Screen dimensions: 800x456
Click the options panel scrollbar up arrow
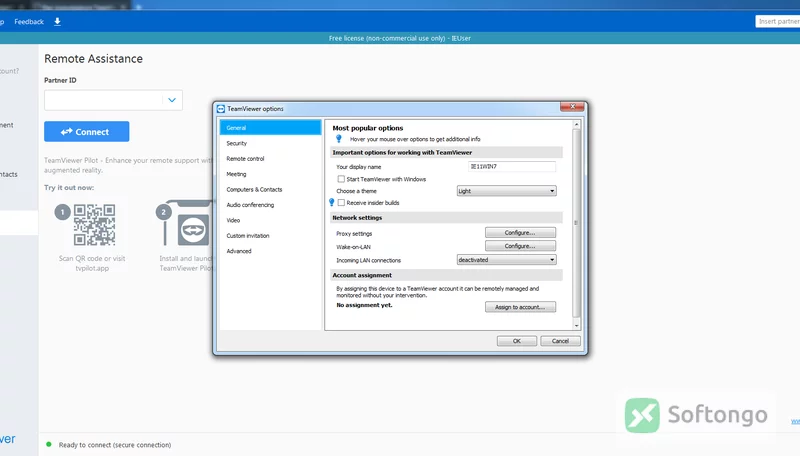[577, 124]
